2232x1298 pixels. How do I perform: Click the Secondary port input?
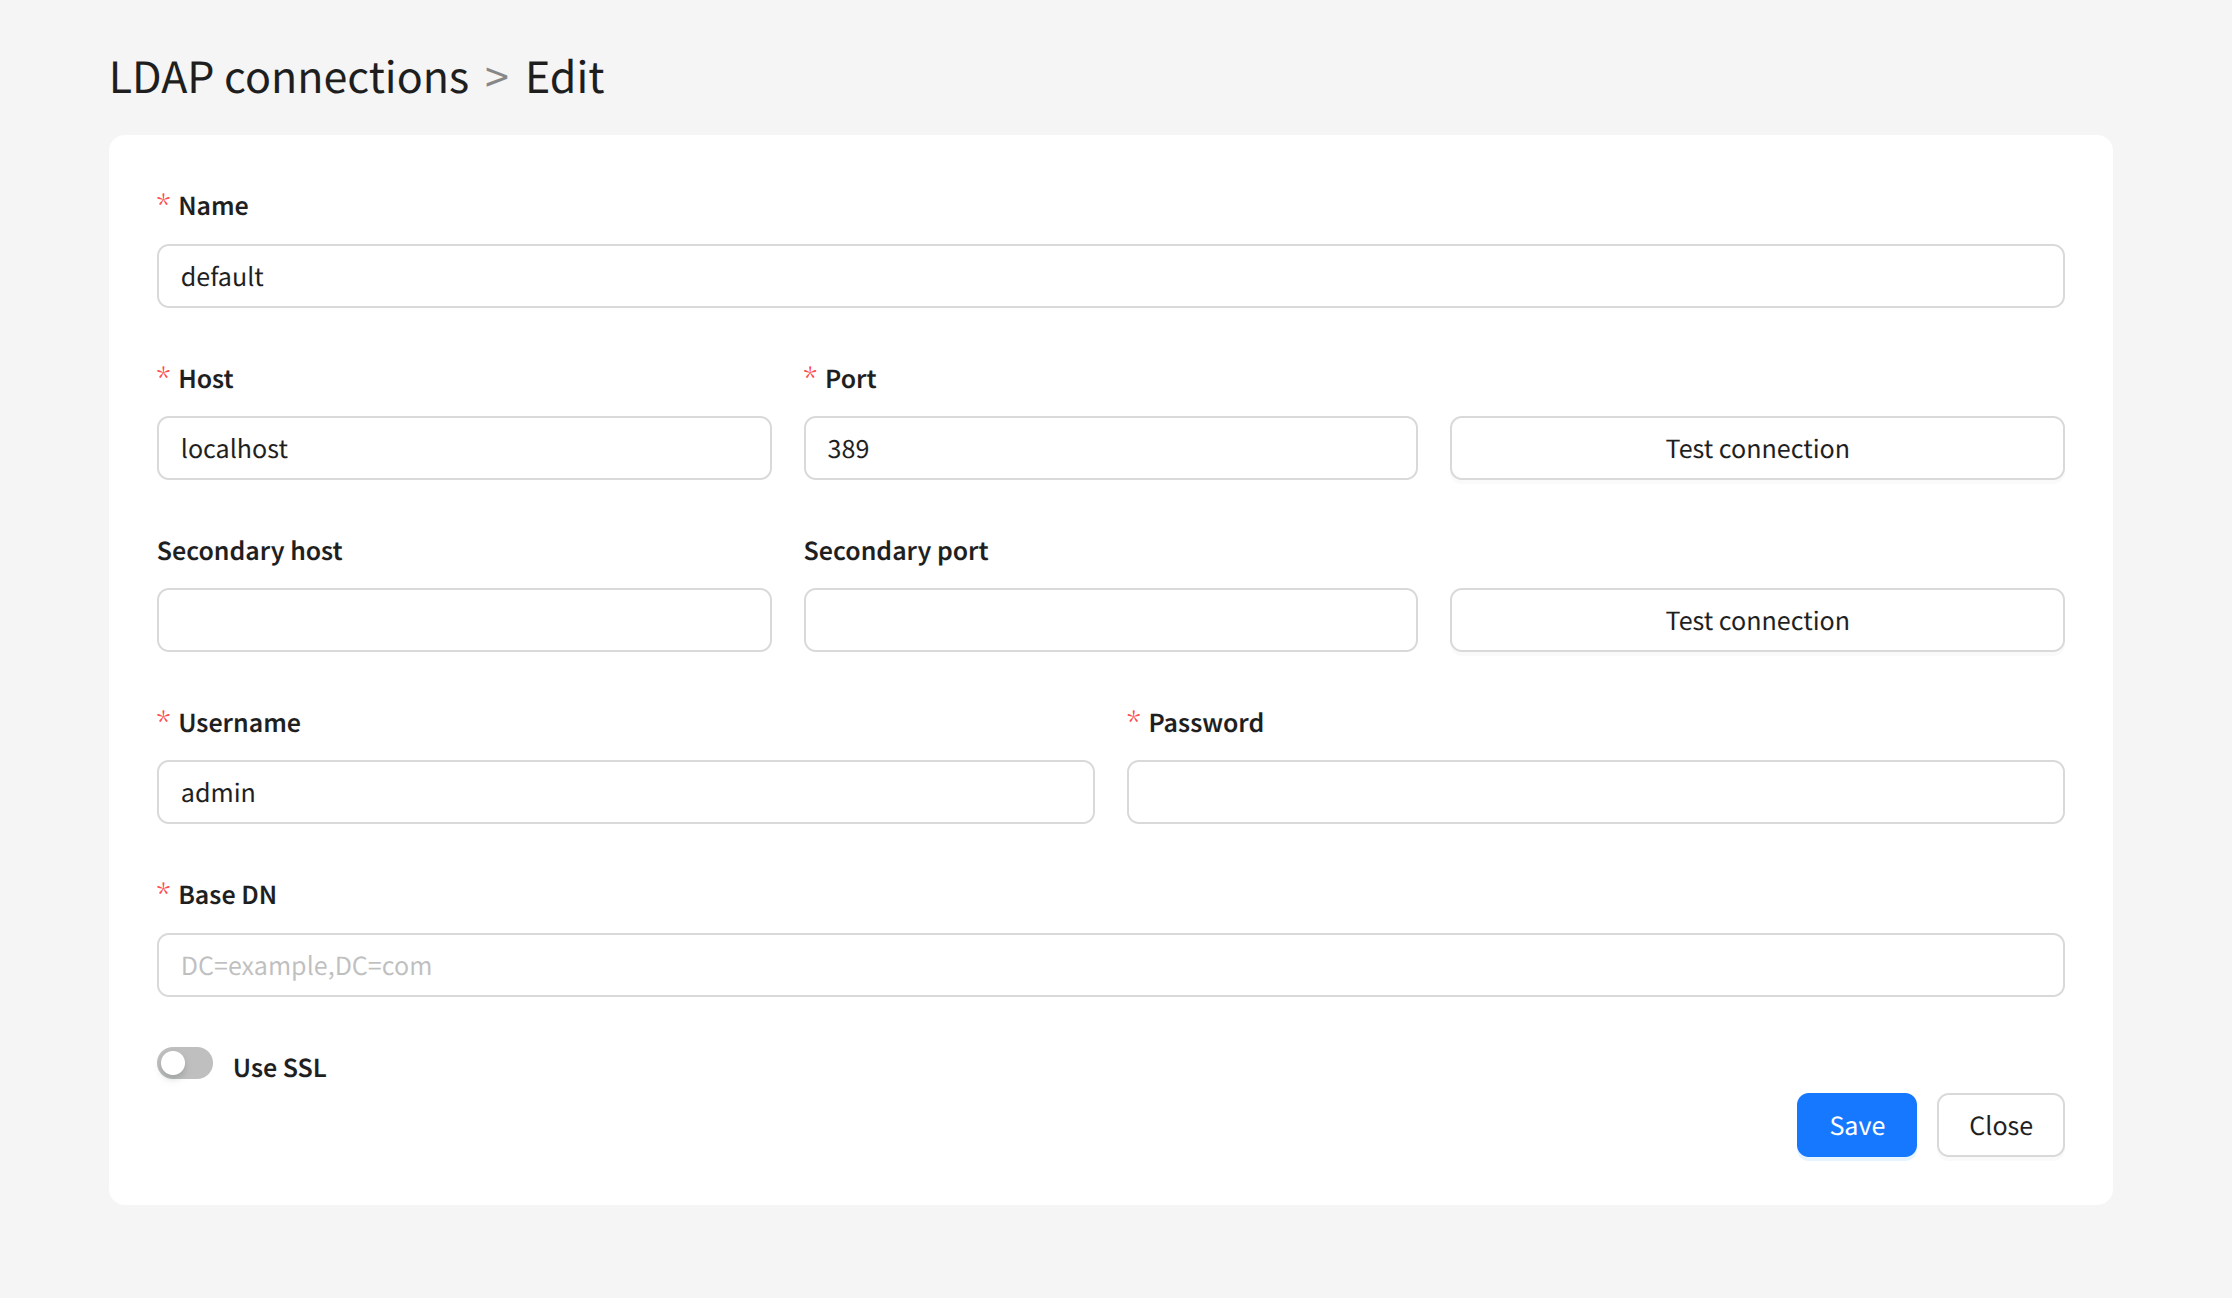1110,620
